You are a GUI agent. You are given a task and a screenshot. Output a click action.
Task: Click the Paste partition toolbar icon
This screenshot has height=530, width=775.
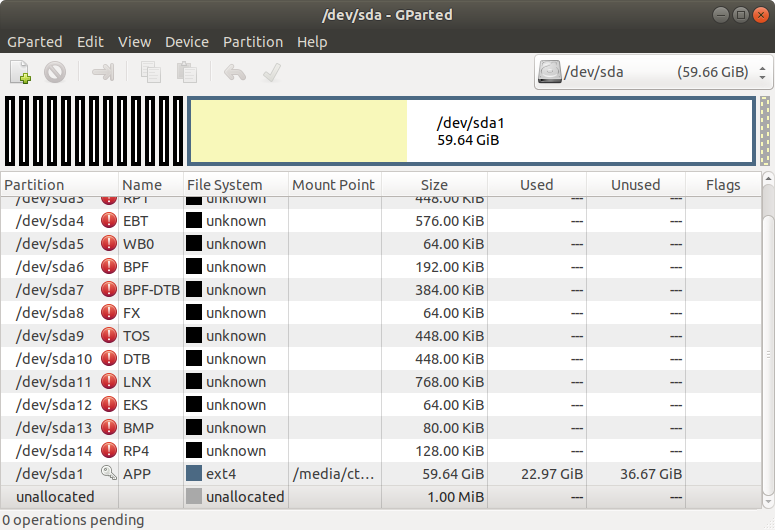coord(187,72)
